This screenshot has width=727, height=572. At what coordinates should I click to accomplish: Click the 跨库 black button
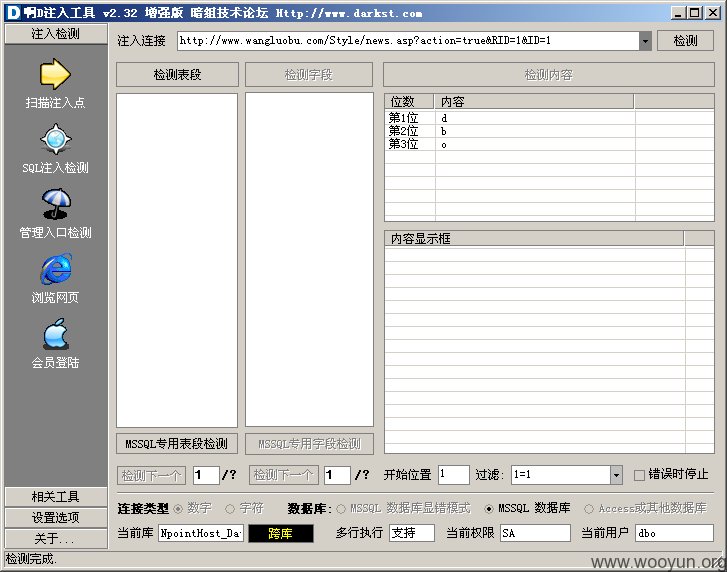coord(281,534)
